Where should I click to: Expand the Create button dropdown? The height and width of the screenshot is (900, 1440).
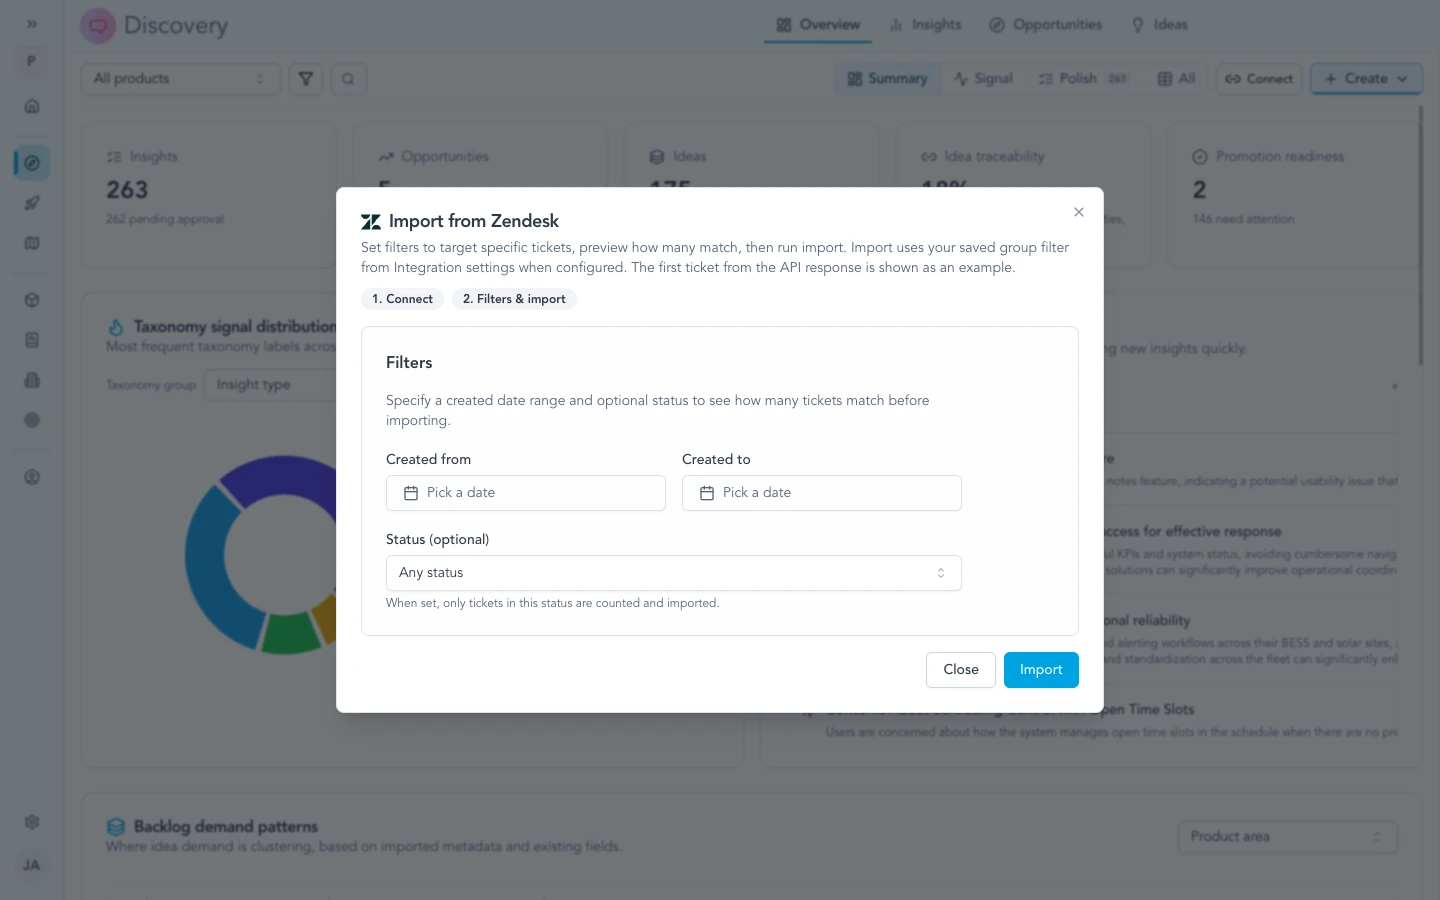1404,78
